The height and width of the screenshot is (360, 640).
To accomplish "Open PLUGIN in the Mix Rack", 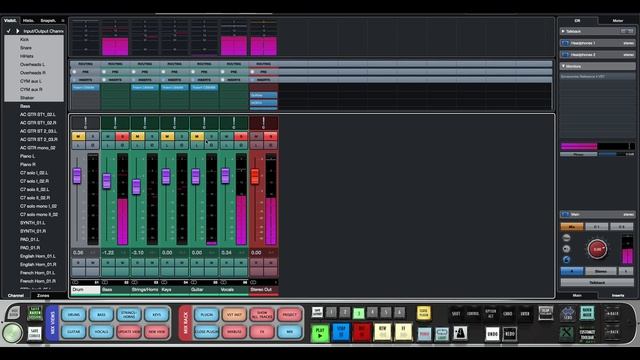I will (x=207, y=315).
